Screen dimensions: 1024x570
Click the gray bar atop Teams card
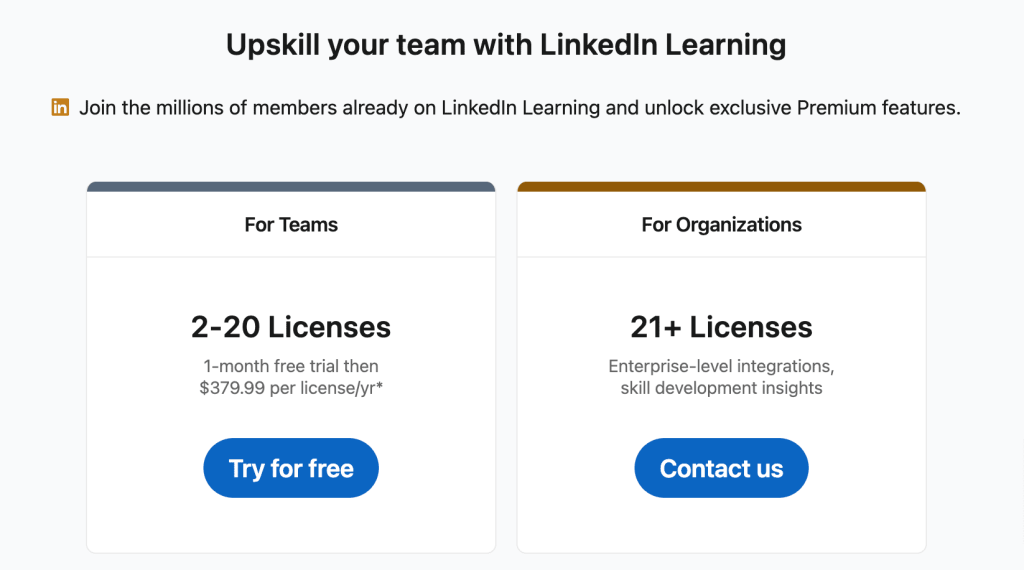(291, 187)
